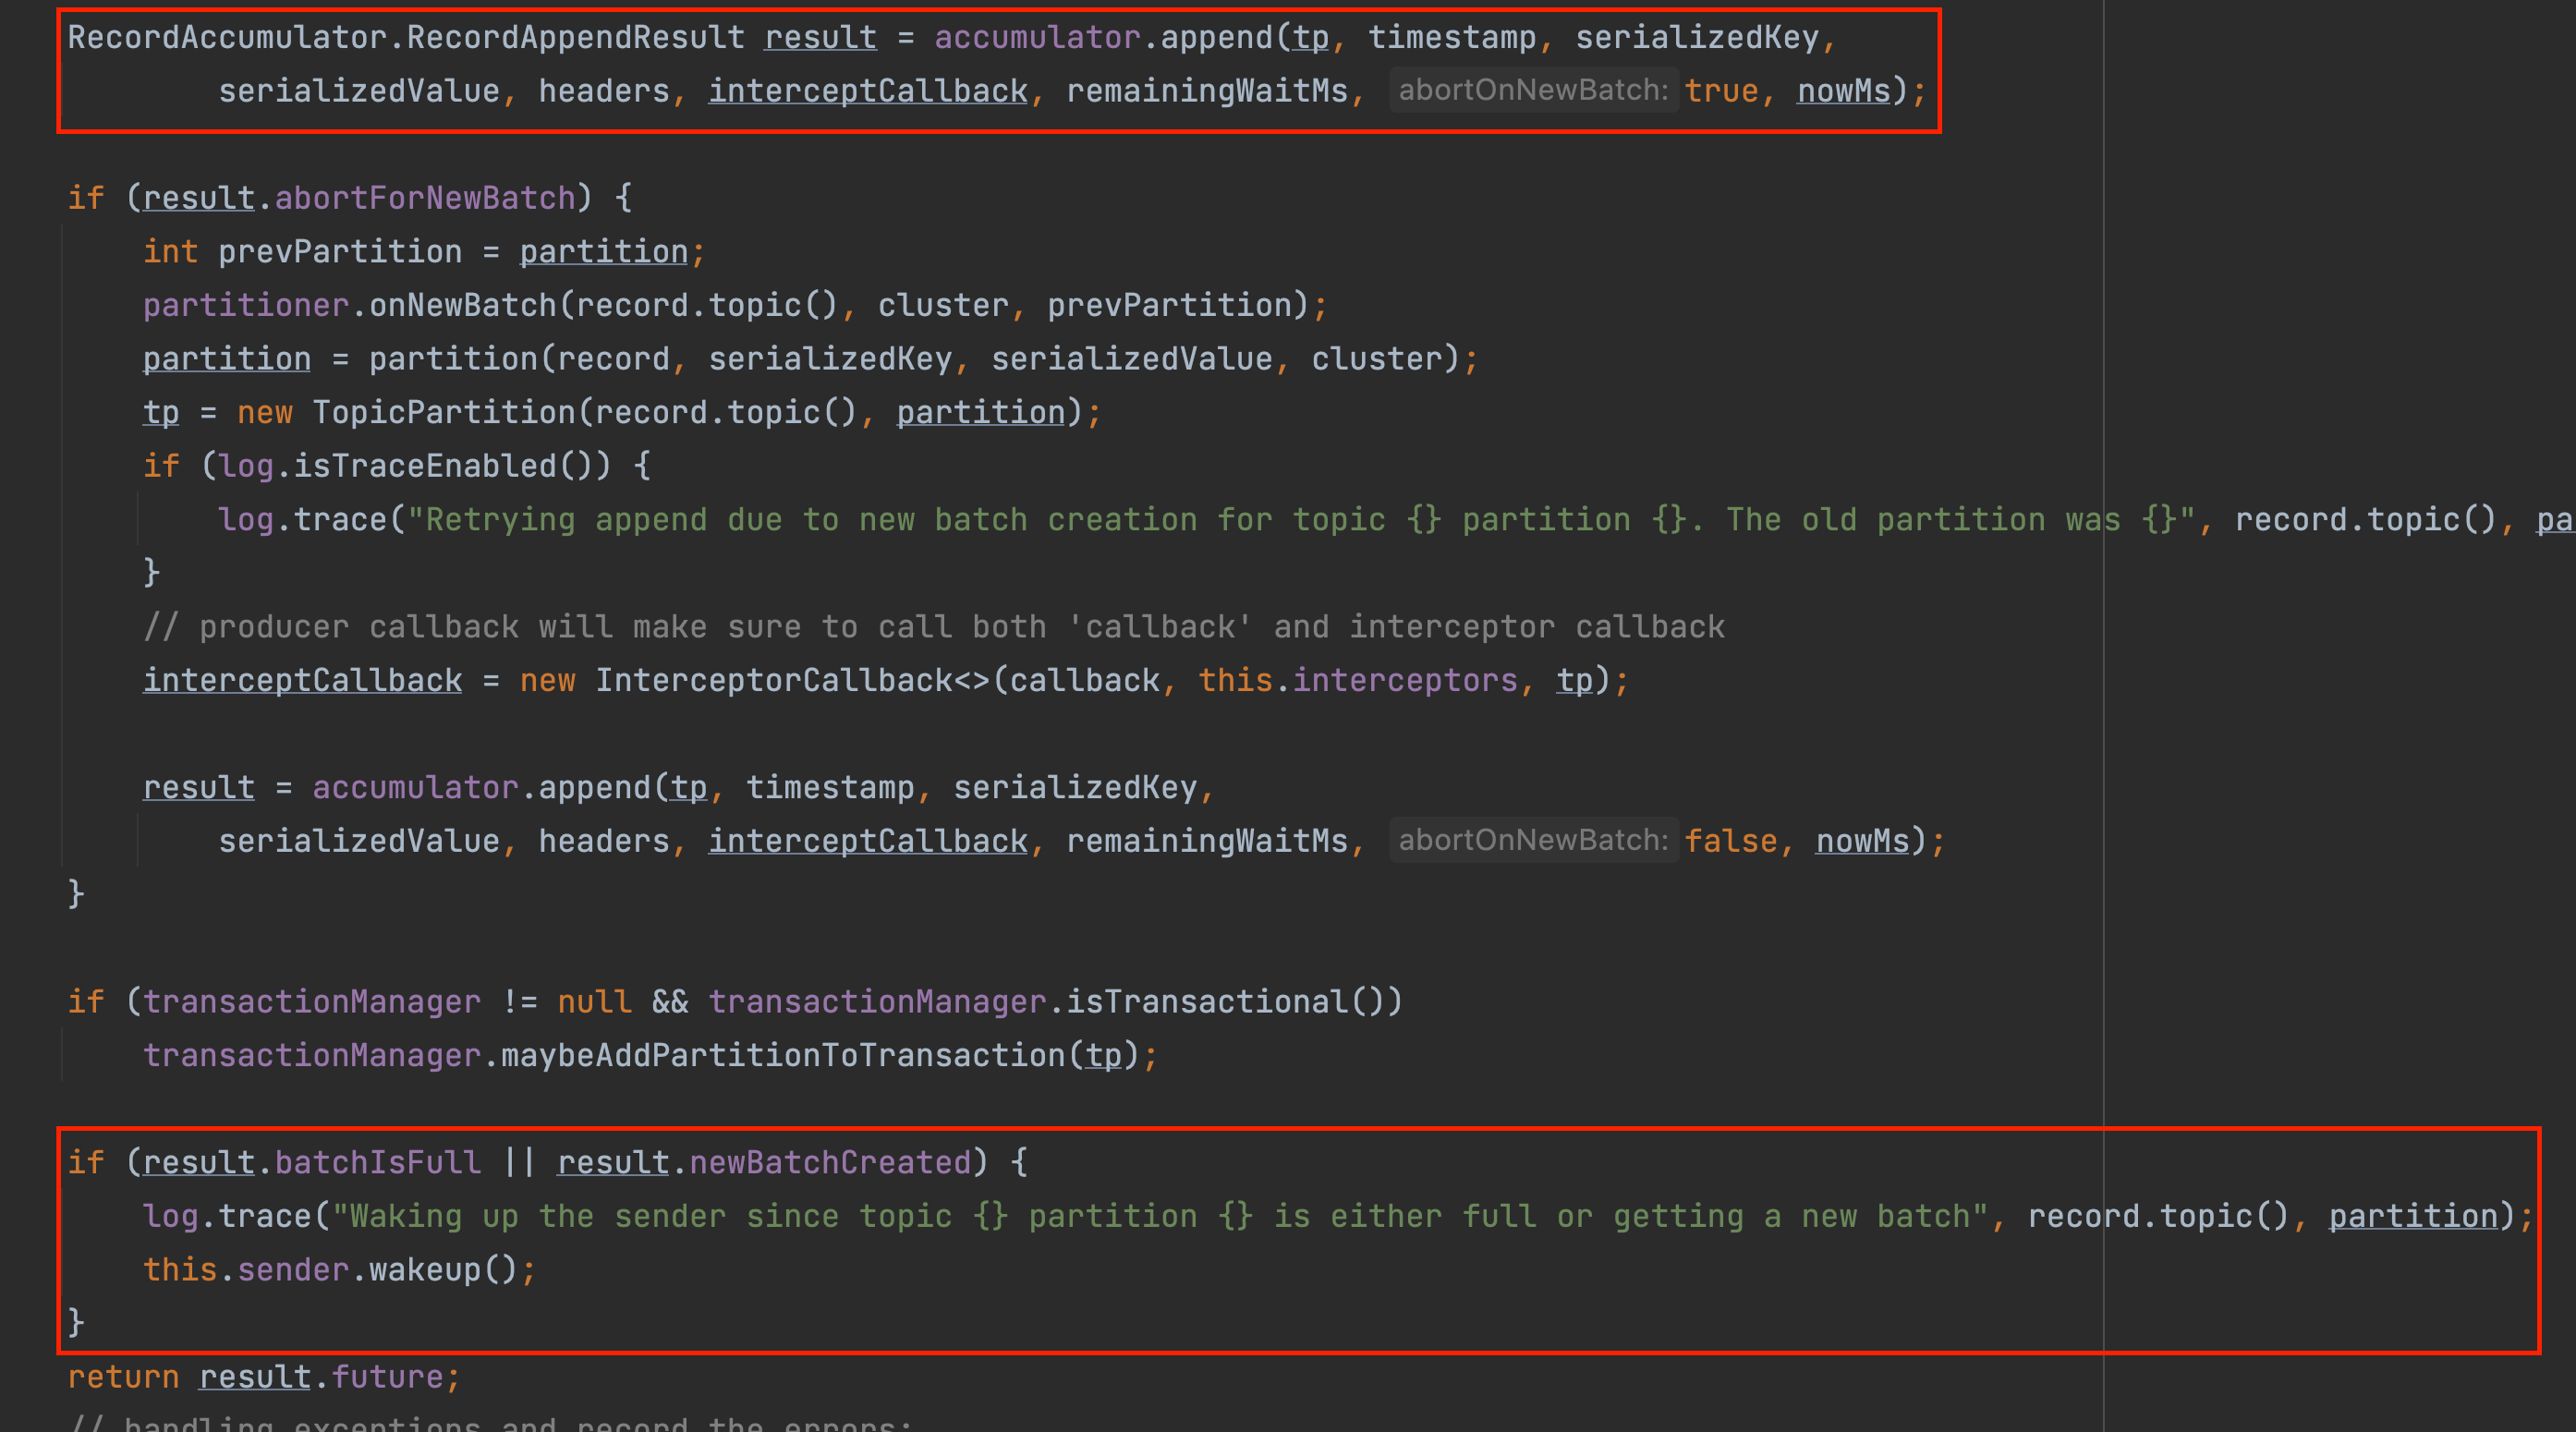Click the InterceptorCallback constructor name

(773, 680)
